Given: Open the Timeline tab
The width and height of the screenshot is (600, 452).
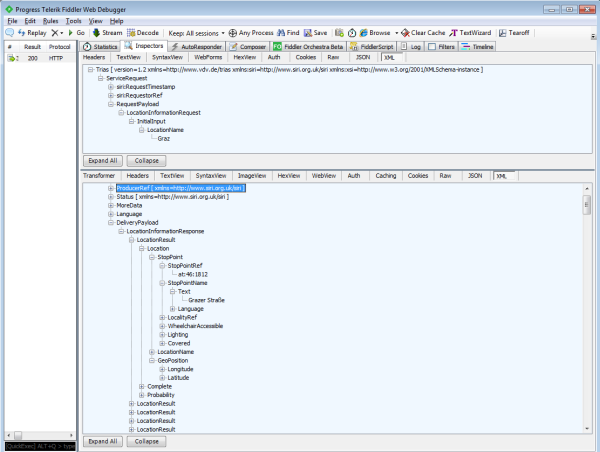Looking at the screenshot, I should 478,47.
